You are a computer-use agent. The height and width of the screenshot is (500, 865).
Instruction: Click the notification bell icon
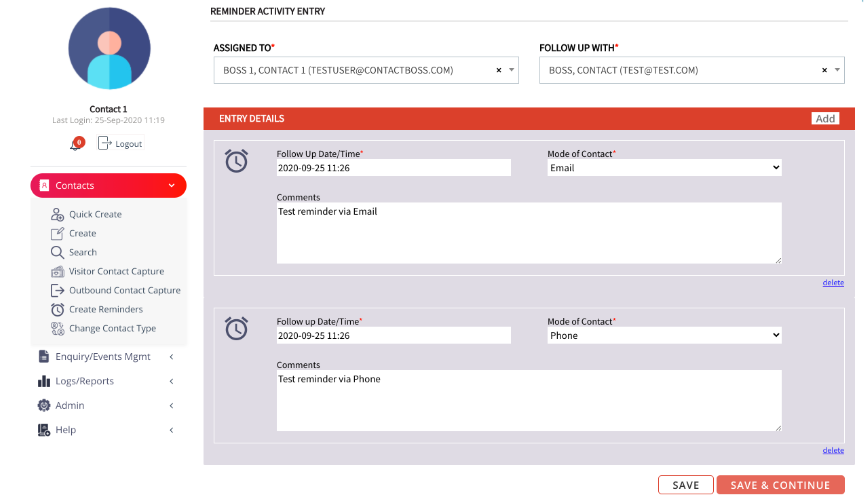pos(75,145)
